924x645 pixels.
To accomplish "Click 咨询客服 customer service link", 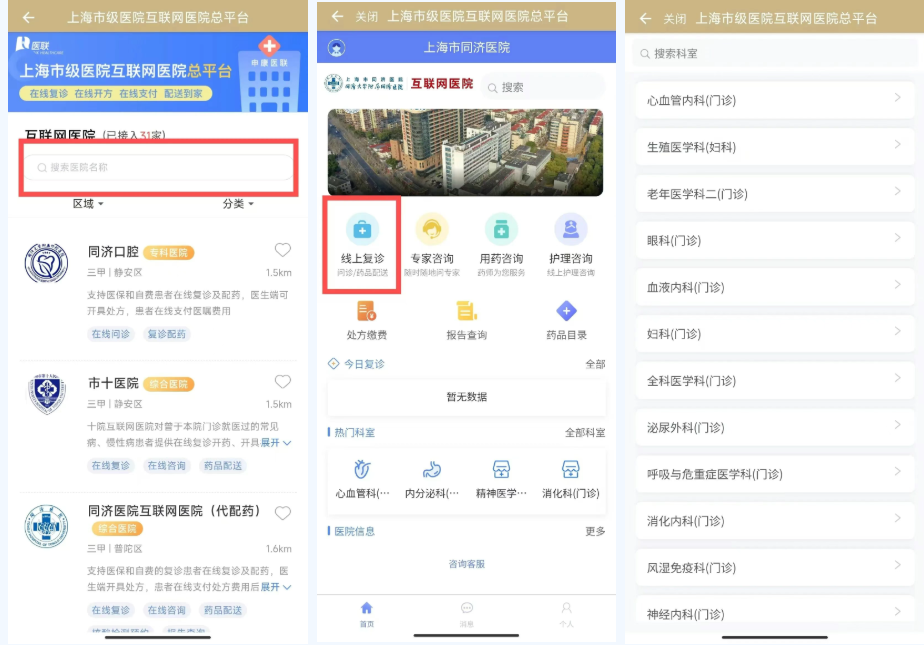I will [466, 564].
